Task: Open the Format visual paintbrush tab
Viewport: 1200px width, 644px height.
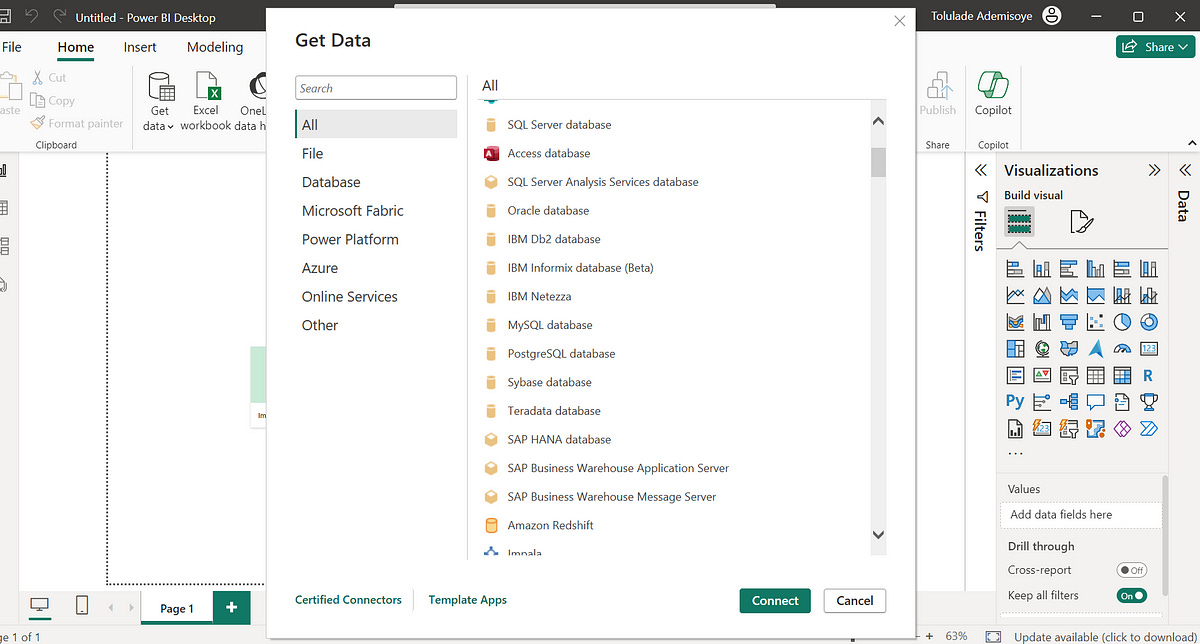Action: tap(1082, 222)
